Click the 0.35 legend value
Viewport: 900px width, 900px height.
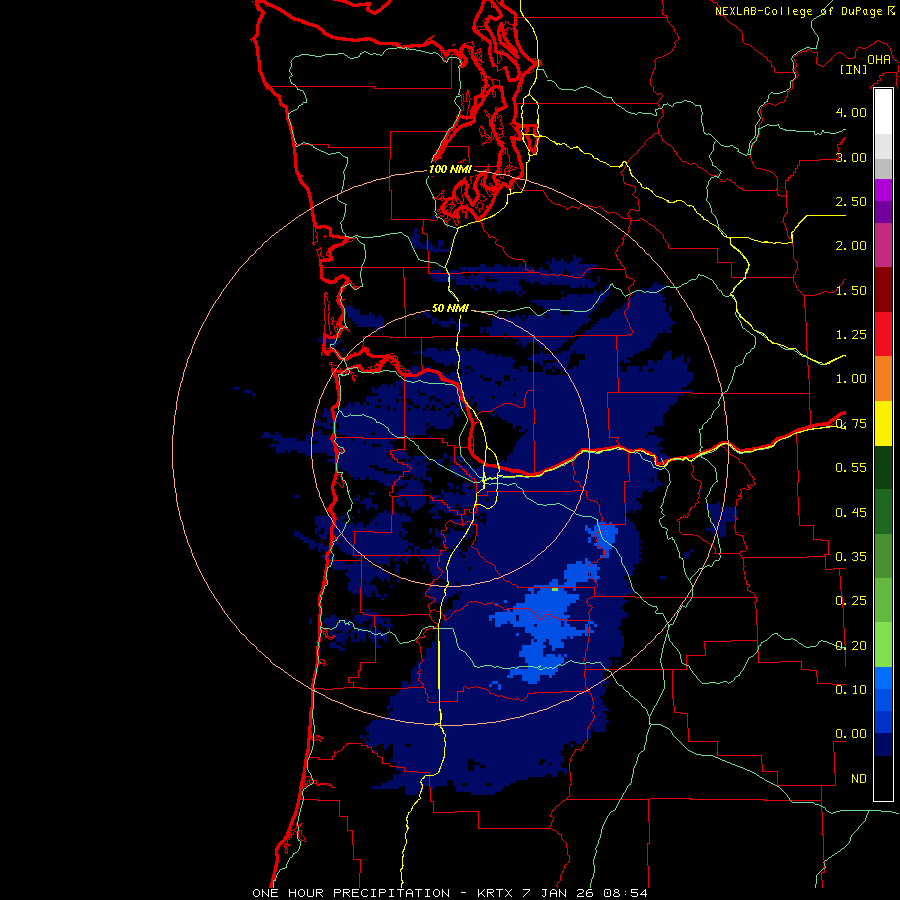pyautogui.click(x=851, y=556)
